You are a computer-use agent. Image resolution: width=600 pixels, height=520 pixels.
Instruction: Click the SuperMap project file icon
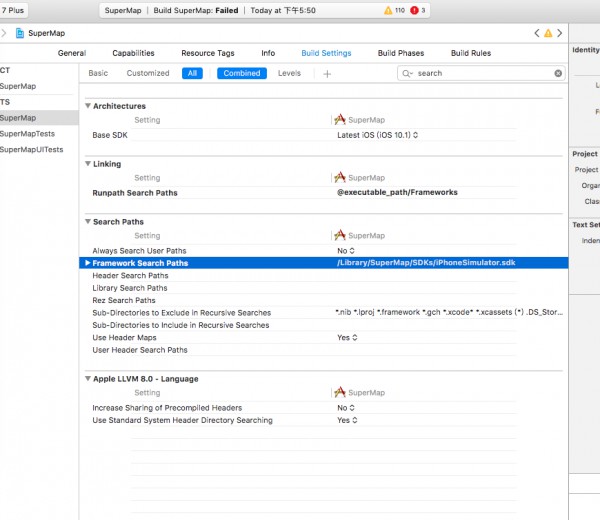click(20, 33)
